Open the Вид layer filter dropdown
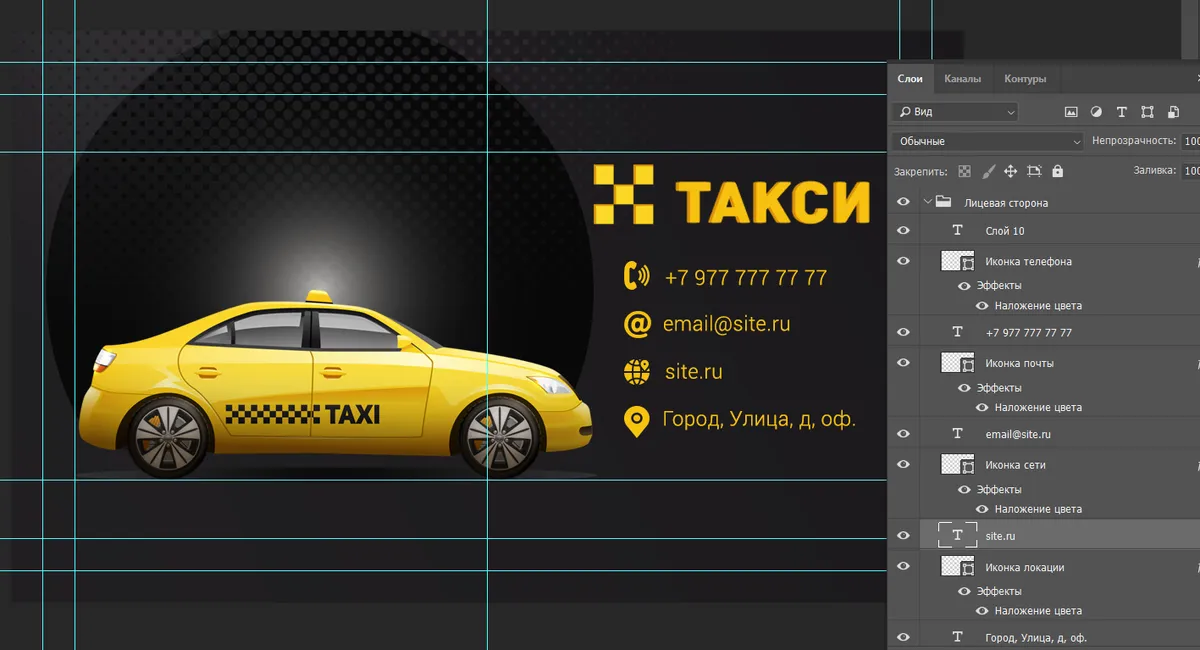The height and width of the screenshot is (650, 1200). point(955,112)
